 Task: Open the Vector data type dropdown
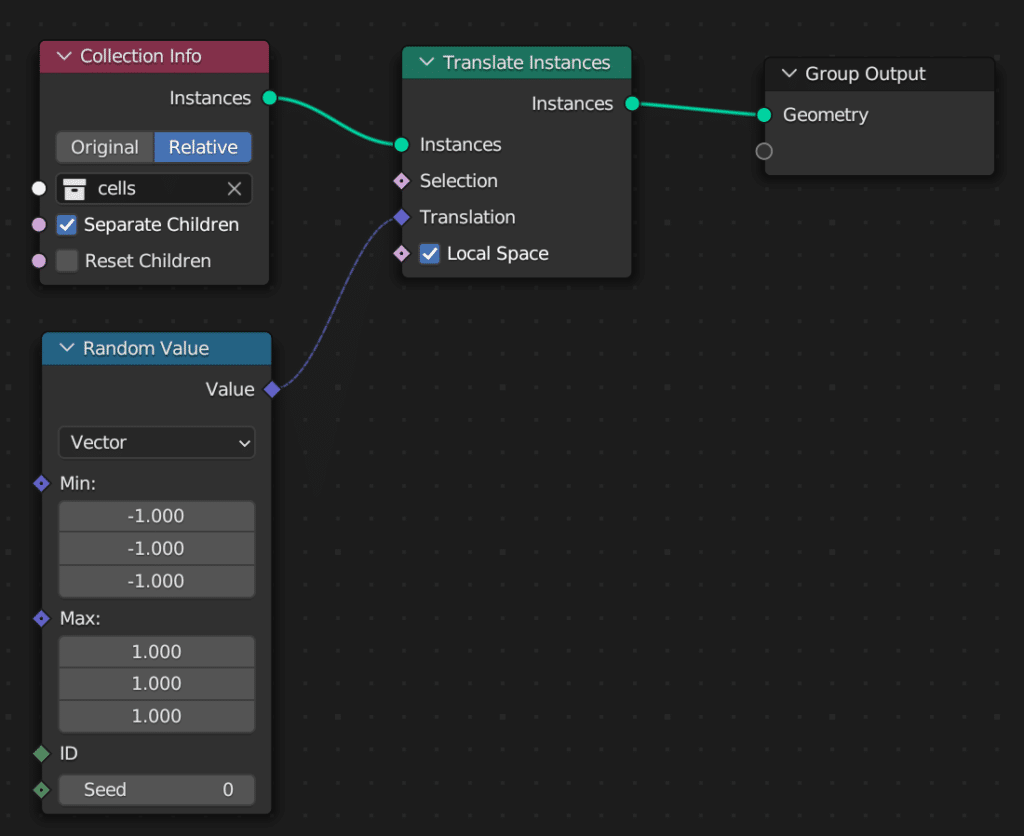(157, 442)
